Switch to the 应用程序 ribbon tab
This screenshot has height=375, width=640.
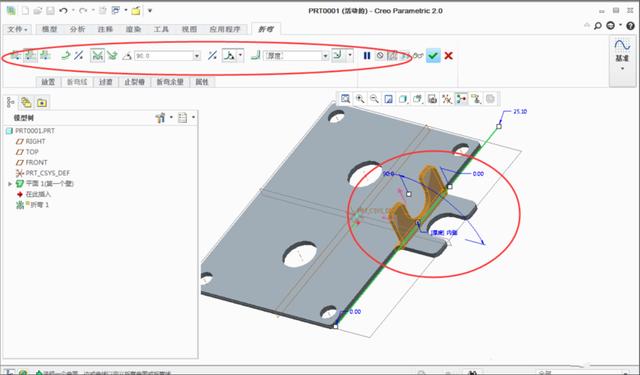tap(225, 29)
